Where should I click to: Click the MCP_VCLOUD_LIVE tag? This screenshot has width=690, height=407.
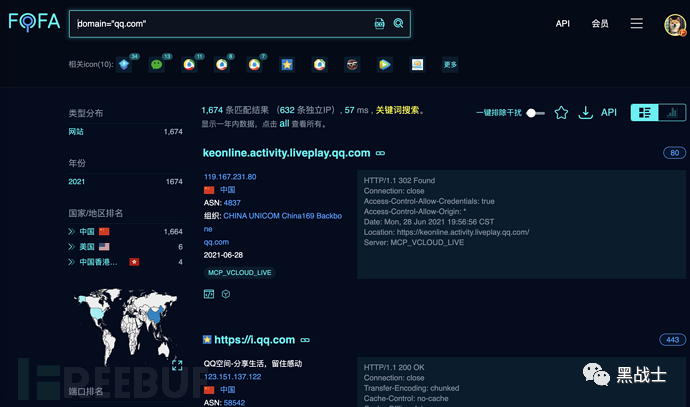239,273
